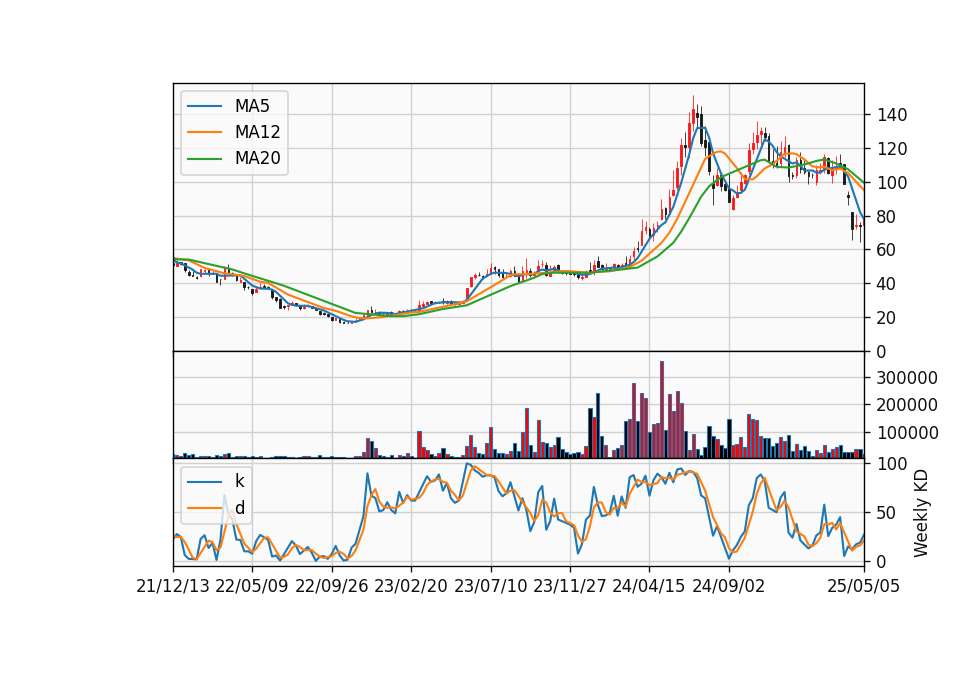Click the 25/05/05 date tick label

(864, 586)
